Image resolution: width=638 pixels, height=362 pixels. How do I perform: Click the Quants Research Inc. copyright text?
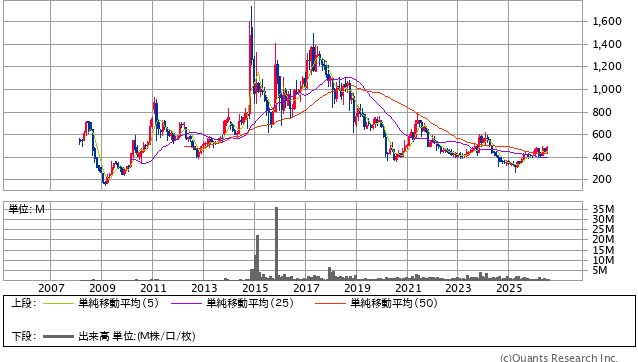(559, 358)
